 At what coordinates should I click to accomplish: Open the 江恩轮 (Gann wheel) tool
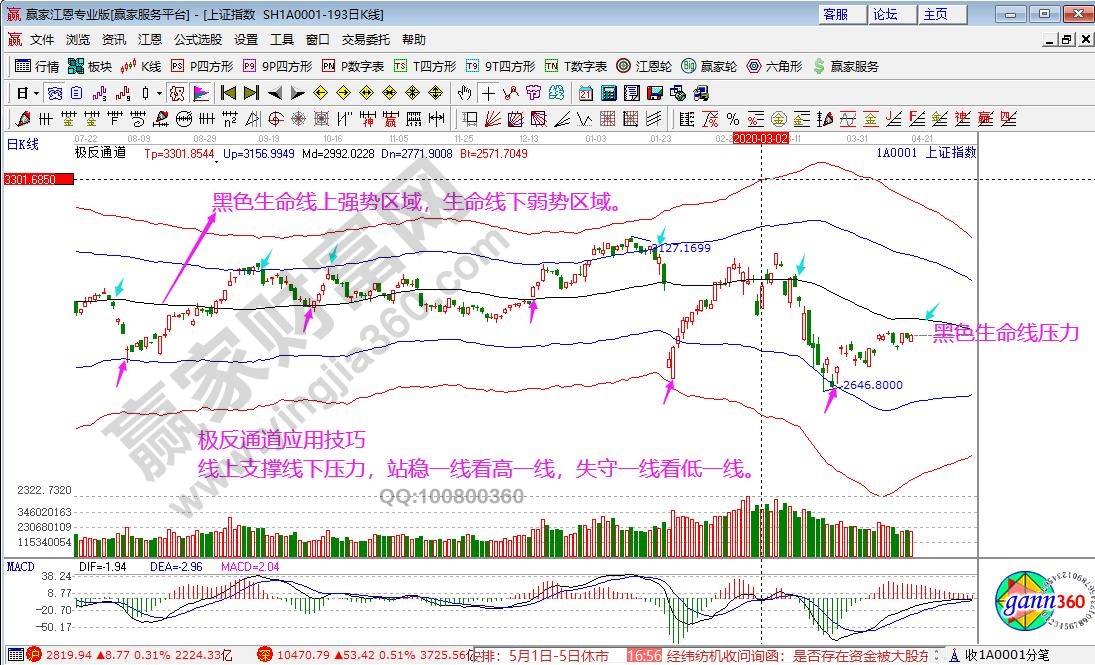click(x=645, y=66)
